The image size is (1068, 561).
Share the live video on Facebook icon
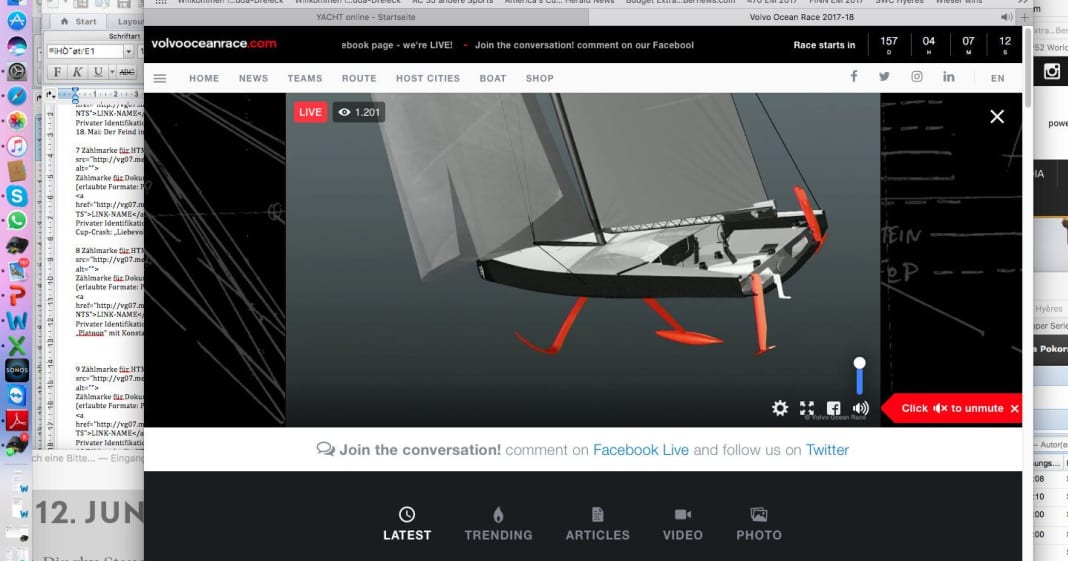click(833, 408)
